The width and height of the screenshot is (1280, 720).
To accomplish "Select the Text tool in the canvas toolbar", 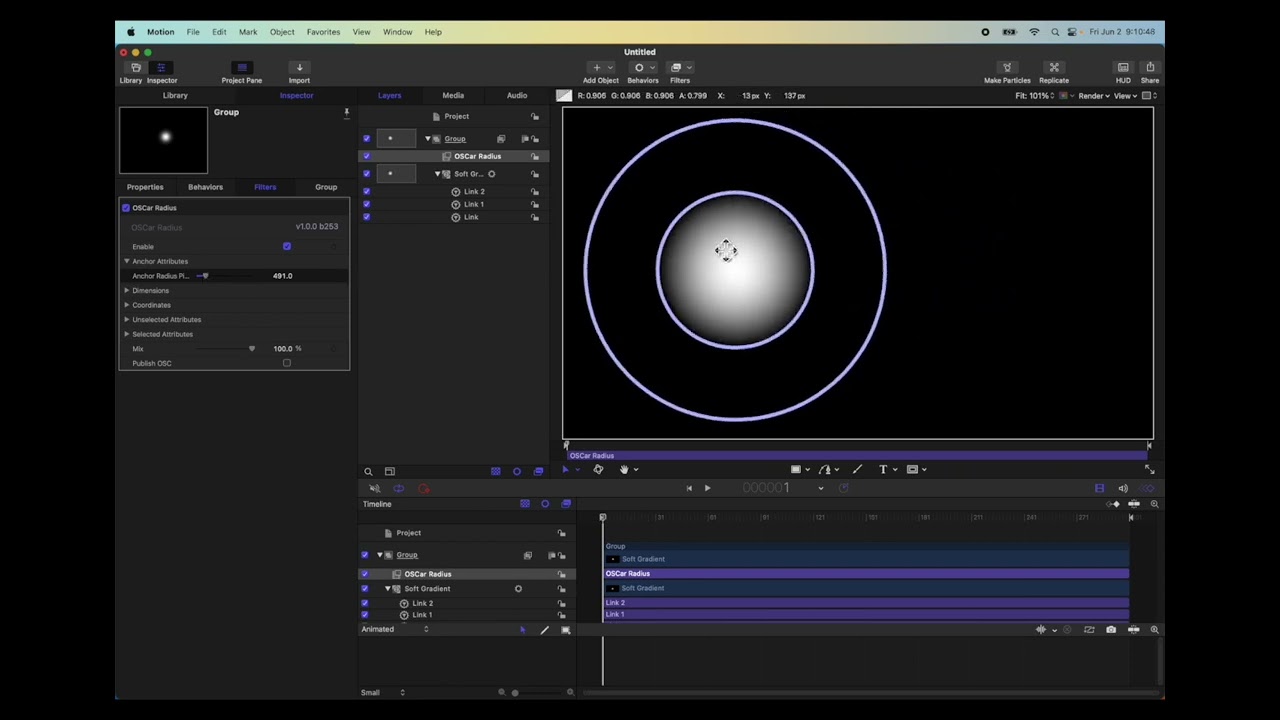I will click(x=882, y=469).
